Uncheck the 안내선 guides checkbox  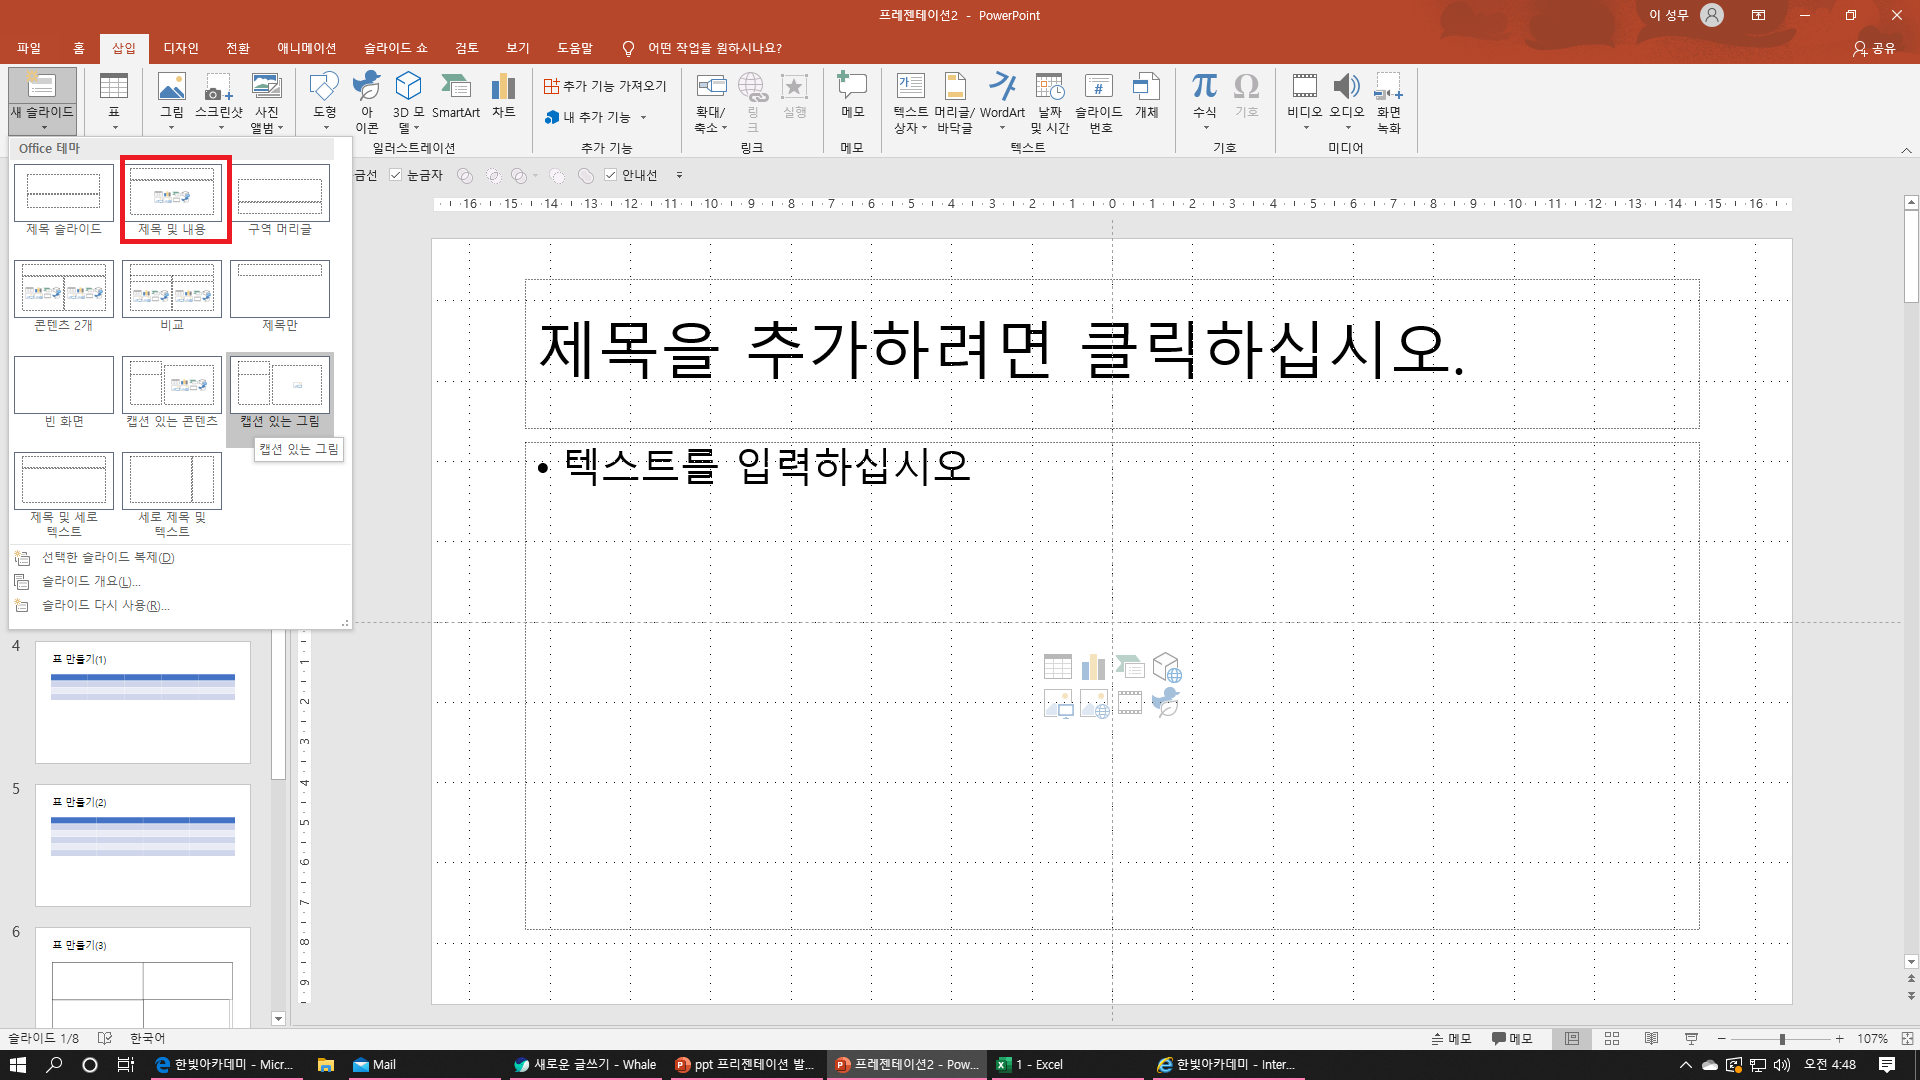[611, 175]
